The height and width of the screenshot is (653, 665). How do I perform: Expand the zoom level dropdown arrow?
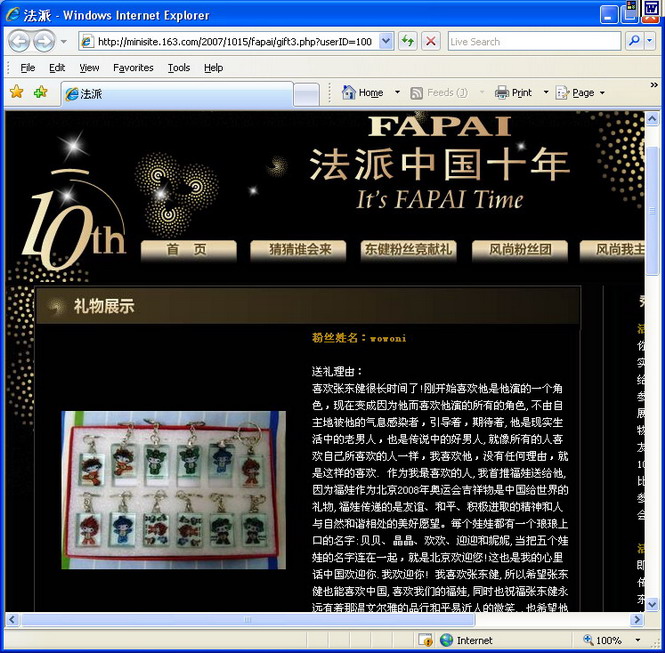click(x=637, y=640)
